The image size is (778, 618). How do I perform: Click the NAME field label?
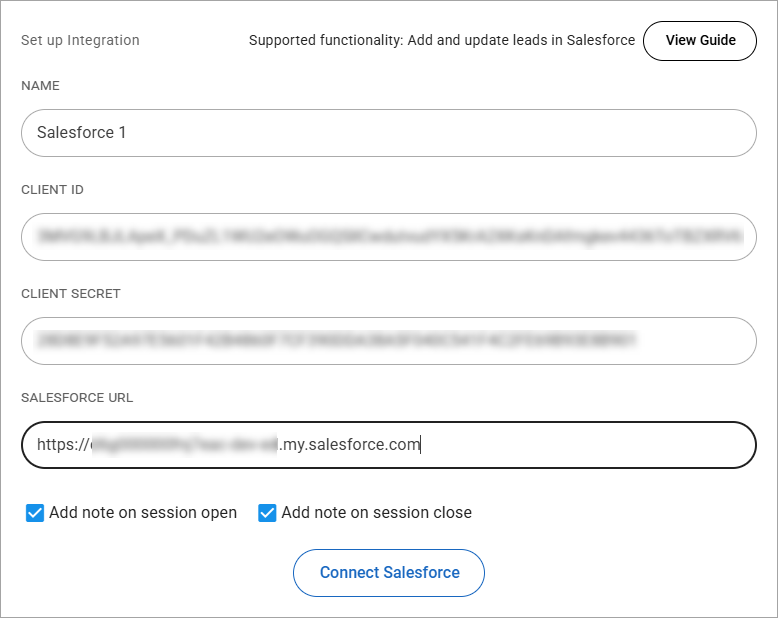(40, 86)
